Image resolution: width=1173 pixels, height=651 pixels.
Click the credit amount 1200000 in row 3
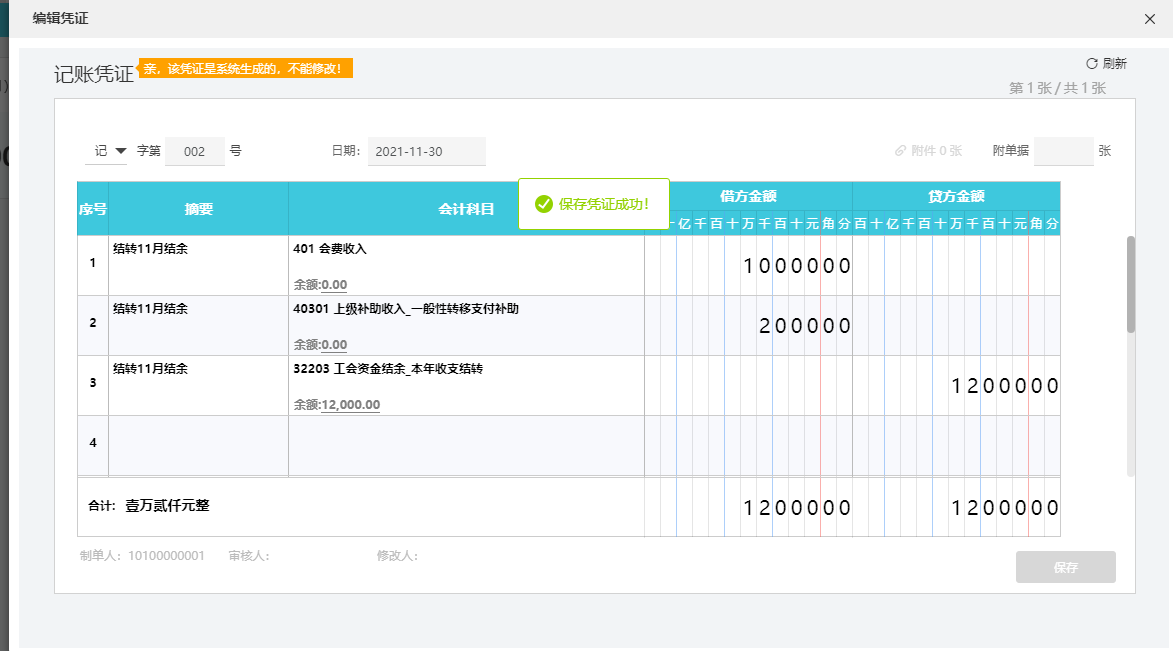pyautogui.click(x=1004, y=386)
